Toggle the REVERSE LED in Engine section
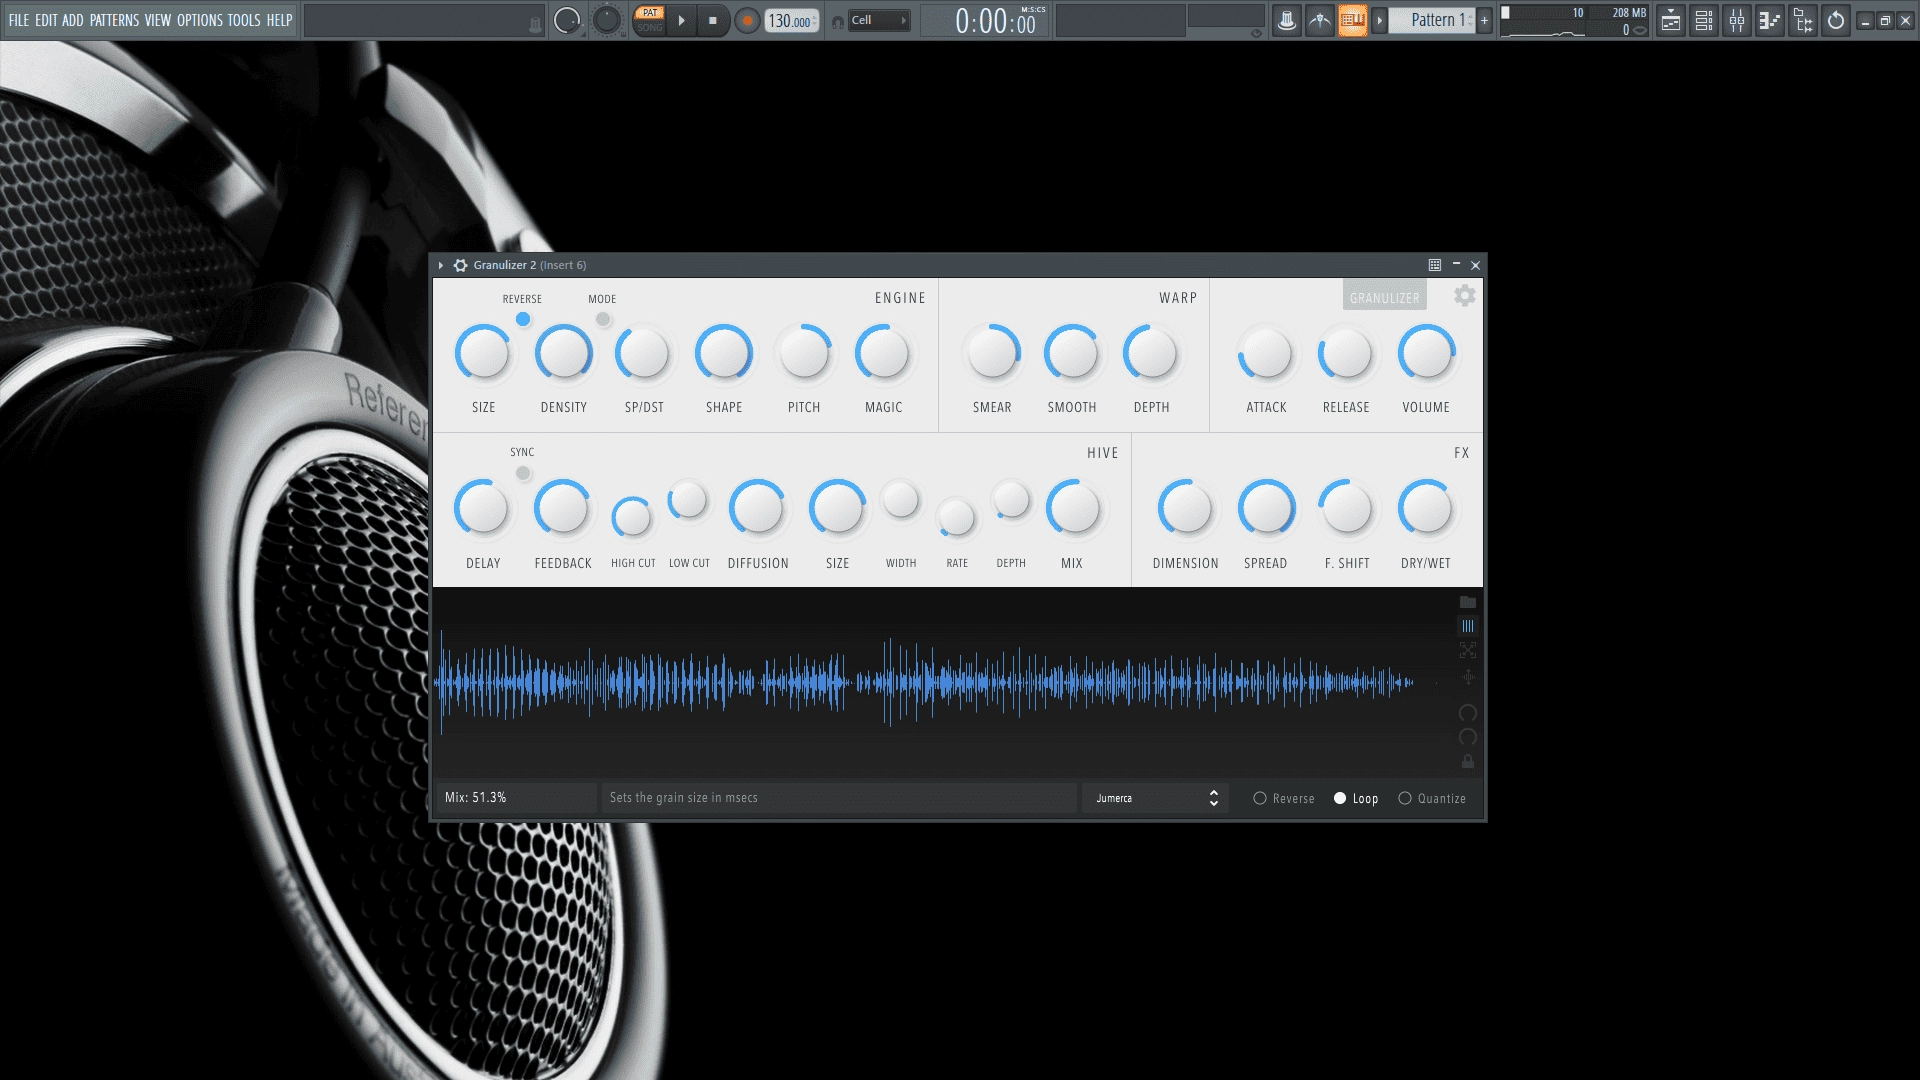The height and width of the screenshot is (1080, 1920). tap(523, 319)
